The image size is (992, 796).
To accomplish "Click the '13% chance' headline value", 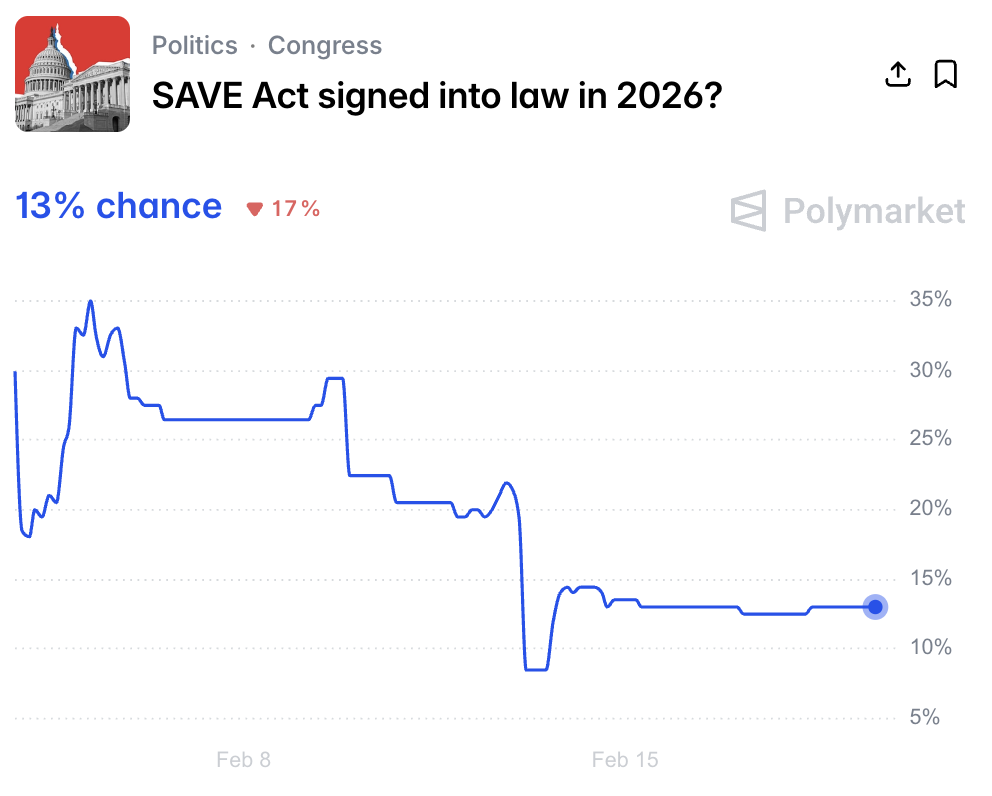I will (x=119, y=206).
